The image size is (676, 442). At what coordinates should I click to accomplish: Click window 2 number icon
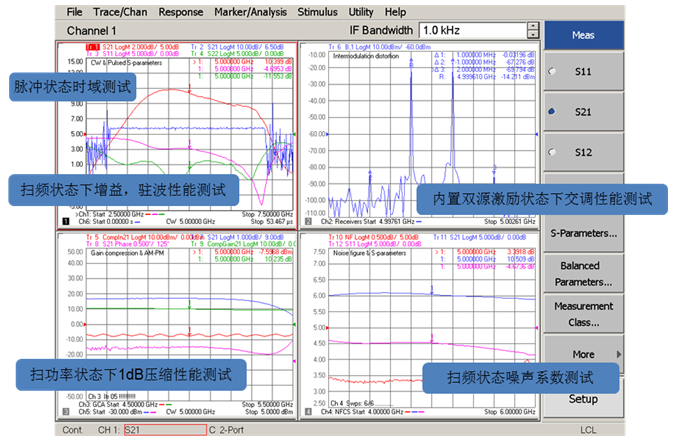coord(308,221)
